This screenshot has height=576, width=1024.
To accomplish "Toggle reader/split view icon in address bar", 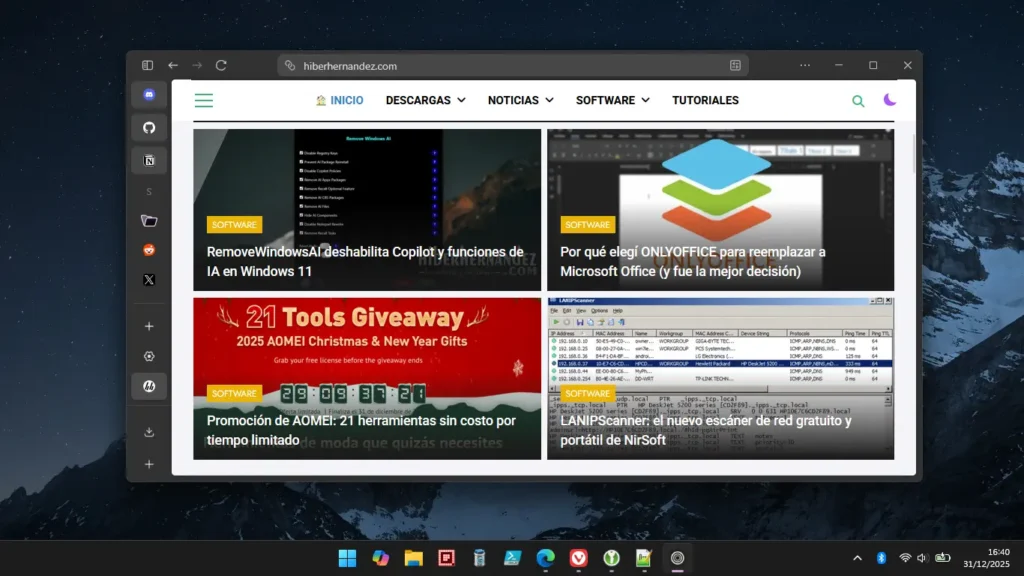I will 735,65.
